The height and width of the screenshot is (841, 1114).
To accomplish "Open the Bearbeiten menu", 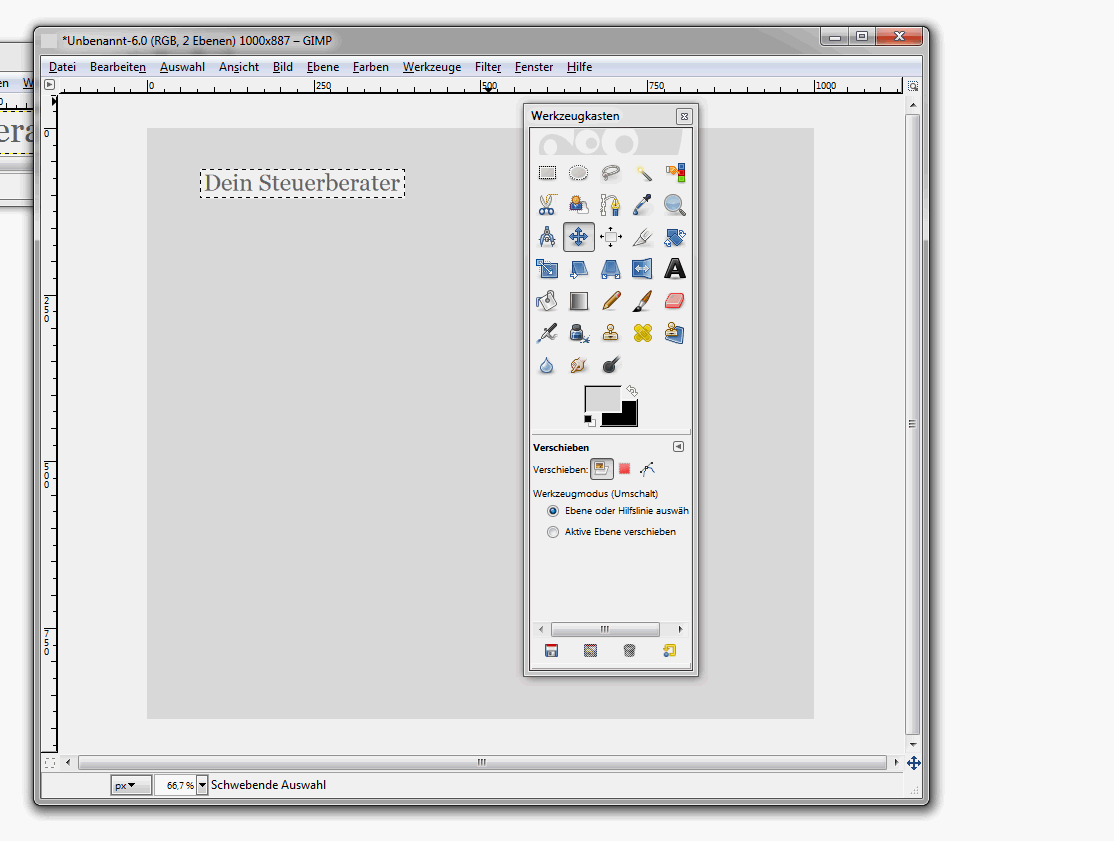I will (118, 67).
